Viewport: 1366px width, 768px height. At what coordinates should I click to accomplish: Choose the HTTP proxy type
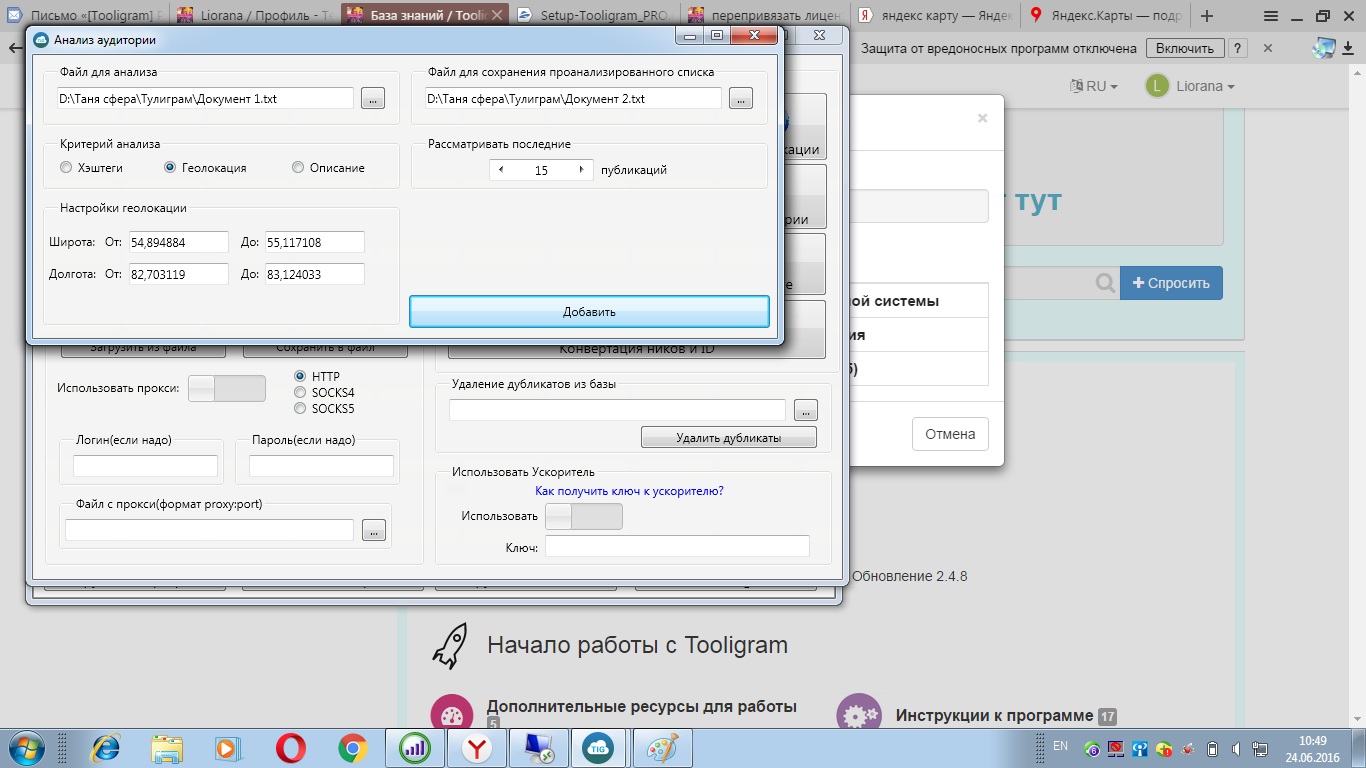click(300, 376)
